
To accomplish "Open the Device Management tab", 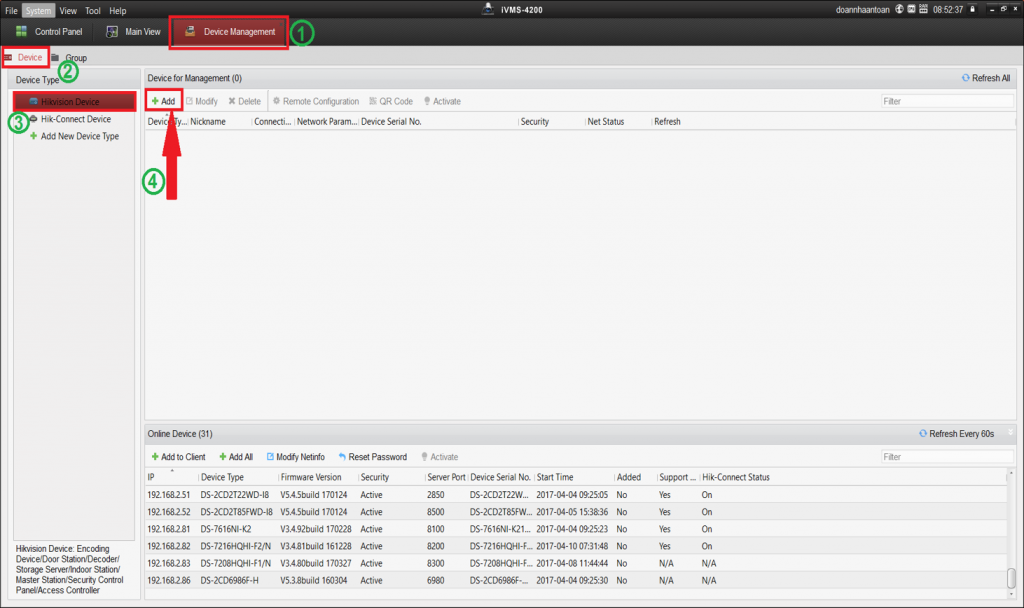I will click(x=229, y=32).
